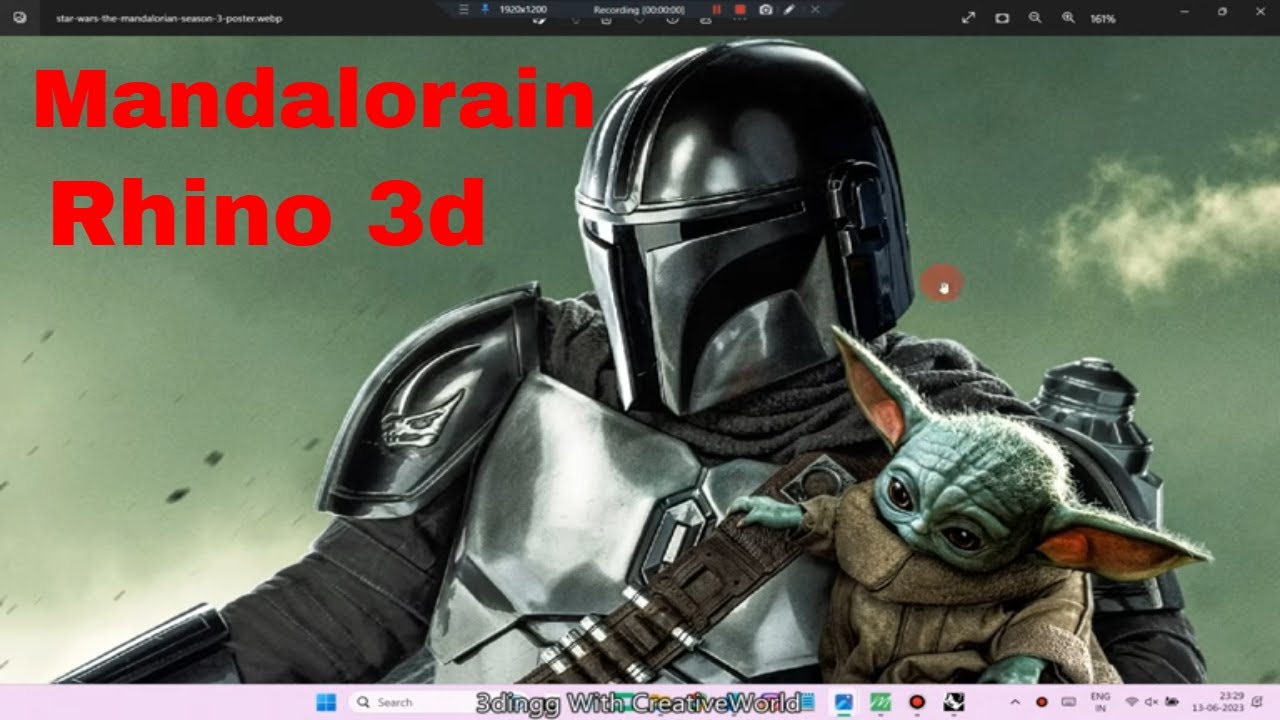Click the Photos app icon in title bar
1280x720 pixels.
tap(20, 18)
